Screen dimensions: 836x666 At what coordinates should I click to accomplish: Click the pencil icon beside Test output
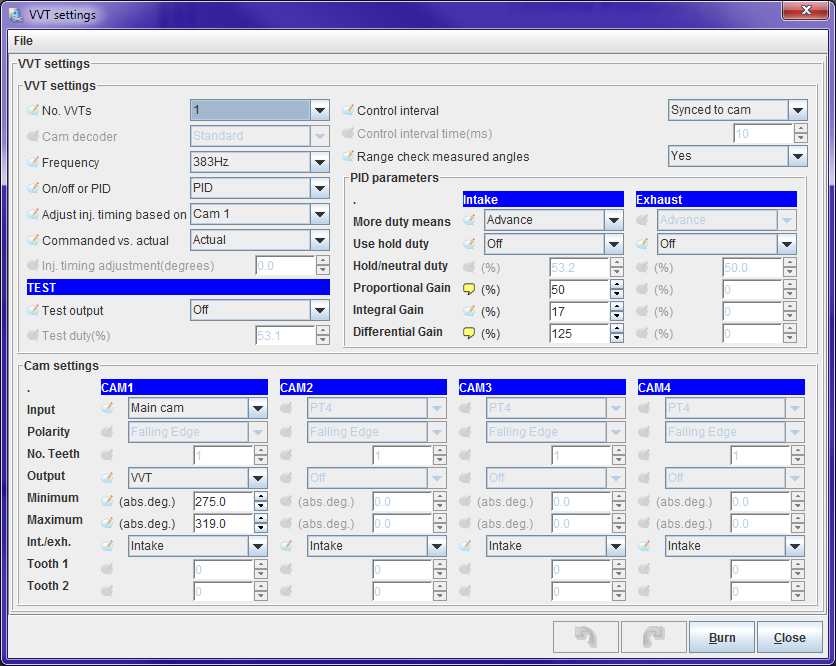[33, 311]
